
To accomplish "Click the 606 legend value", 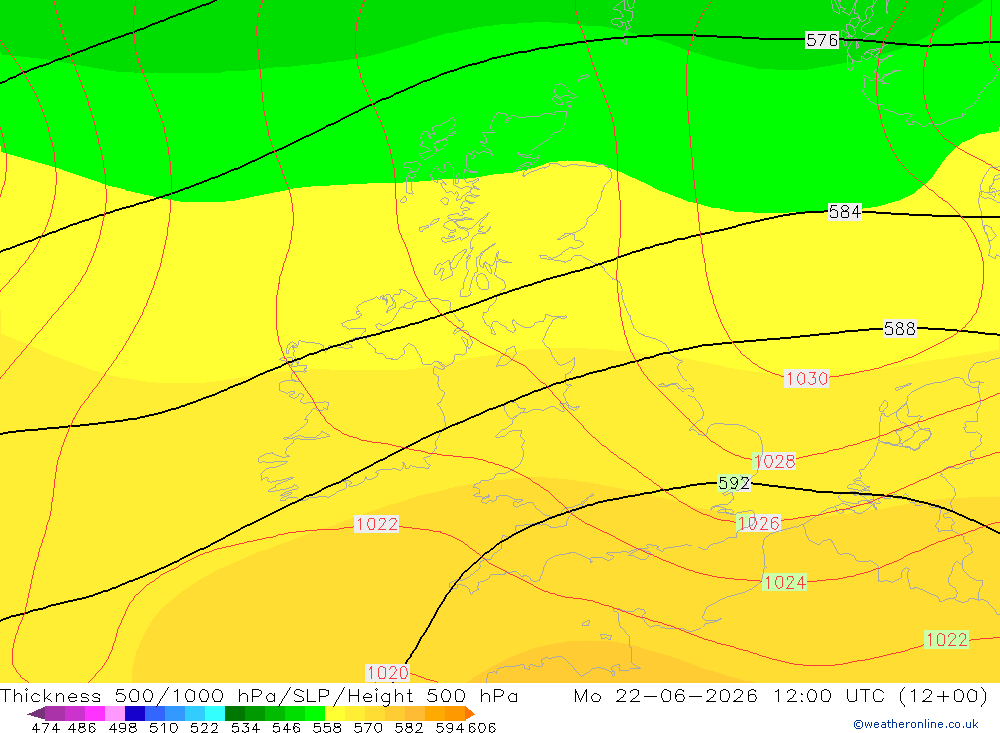I will pyautogui.click(x=482, y=728).
